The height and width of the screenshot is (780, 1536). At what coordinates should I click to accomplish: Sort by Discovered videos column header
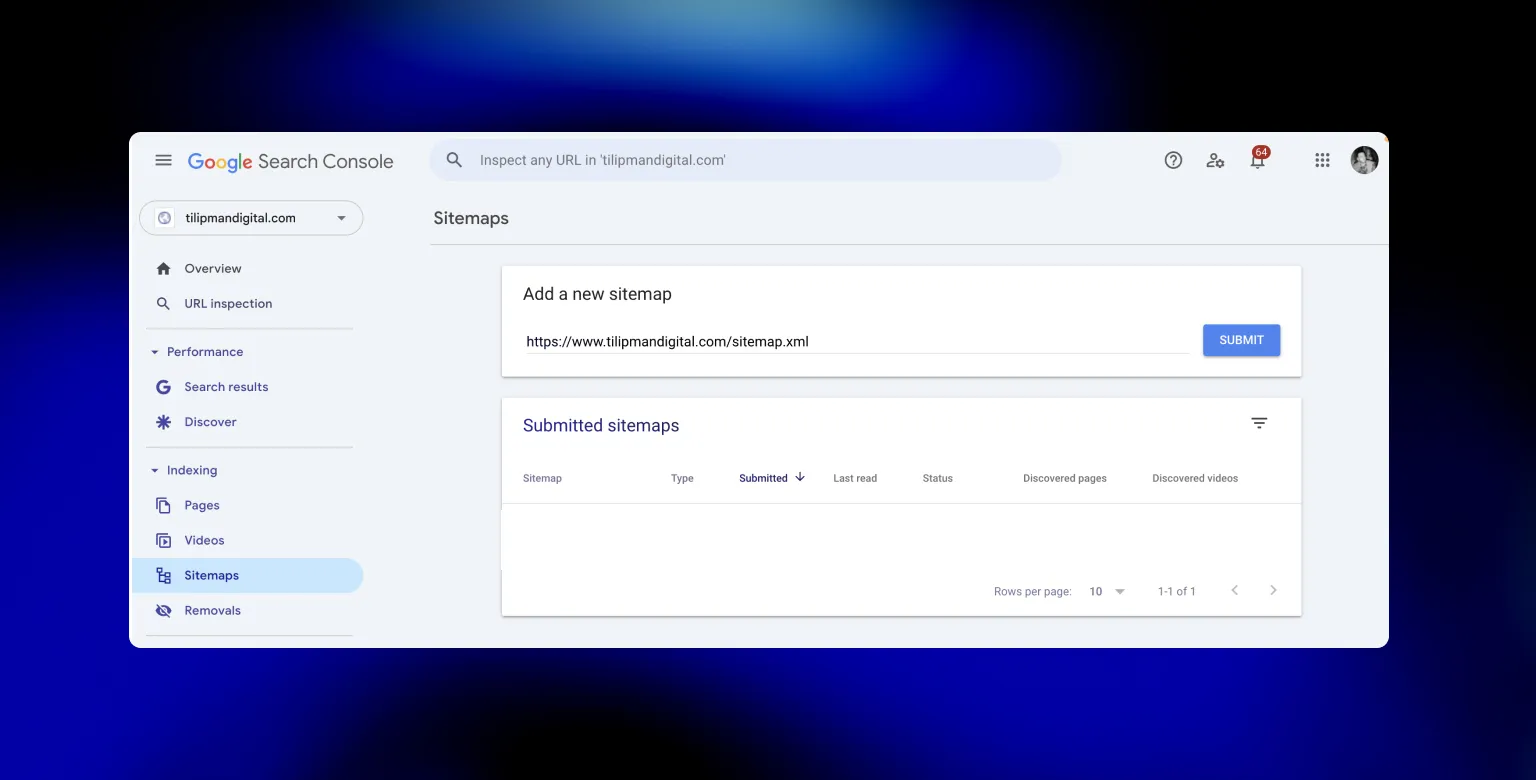[1195, 478]
